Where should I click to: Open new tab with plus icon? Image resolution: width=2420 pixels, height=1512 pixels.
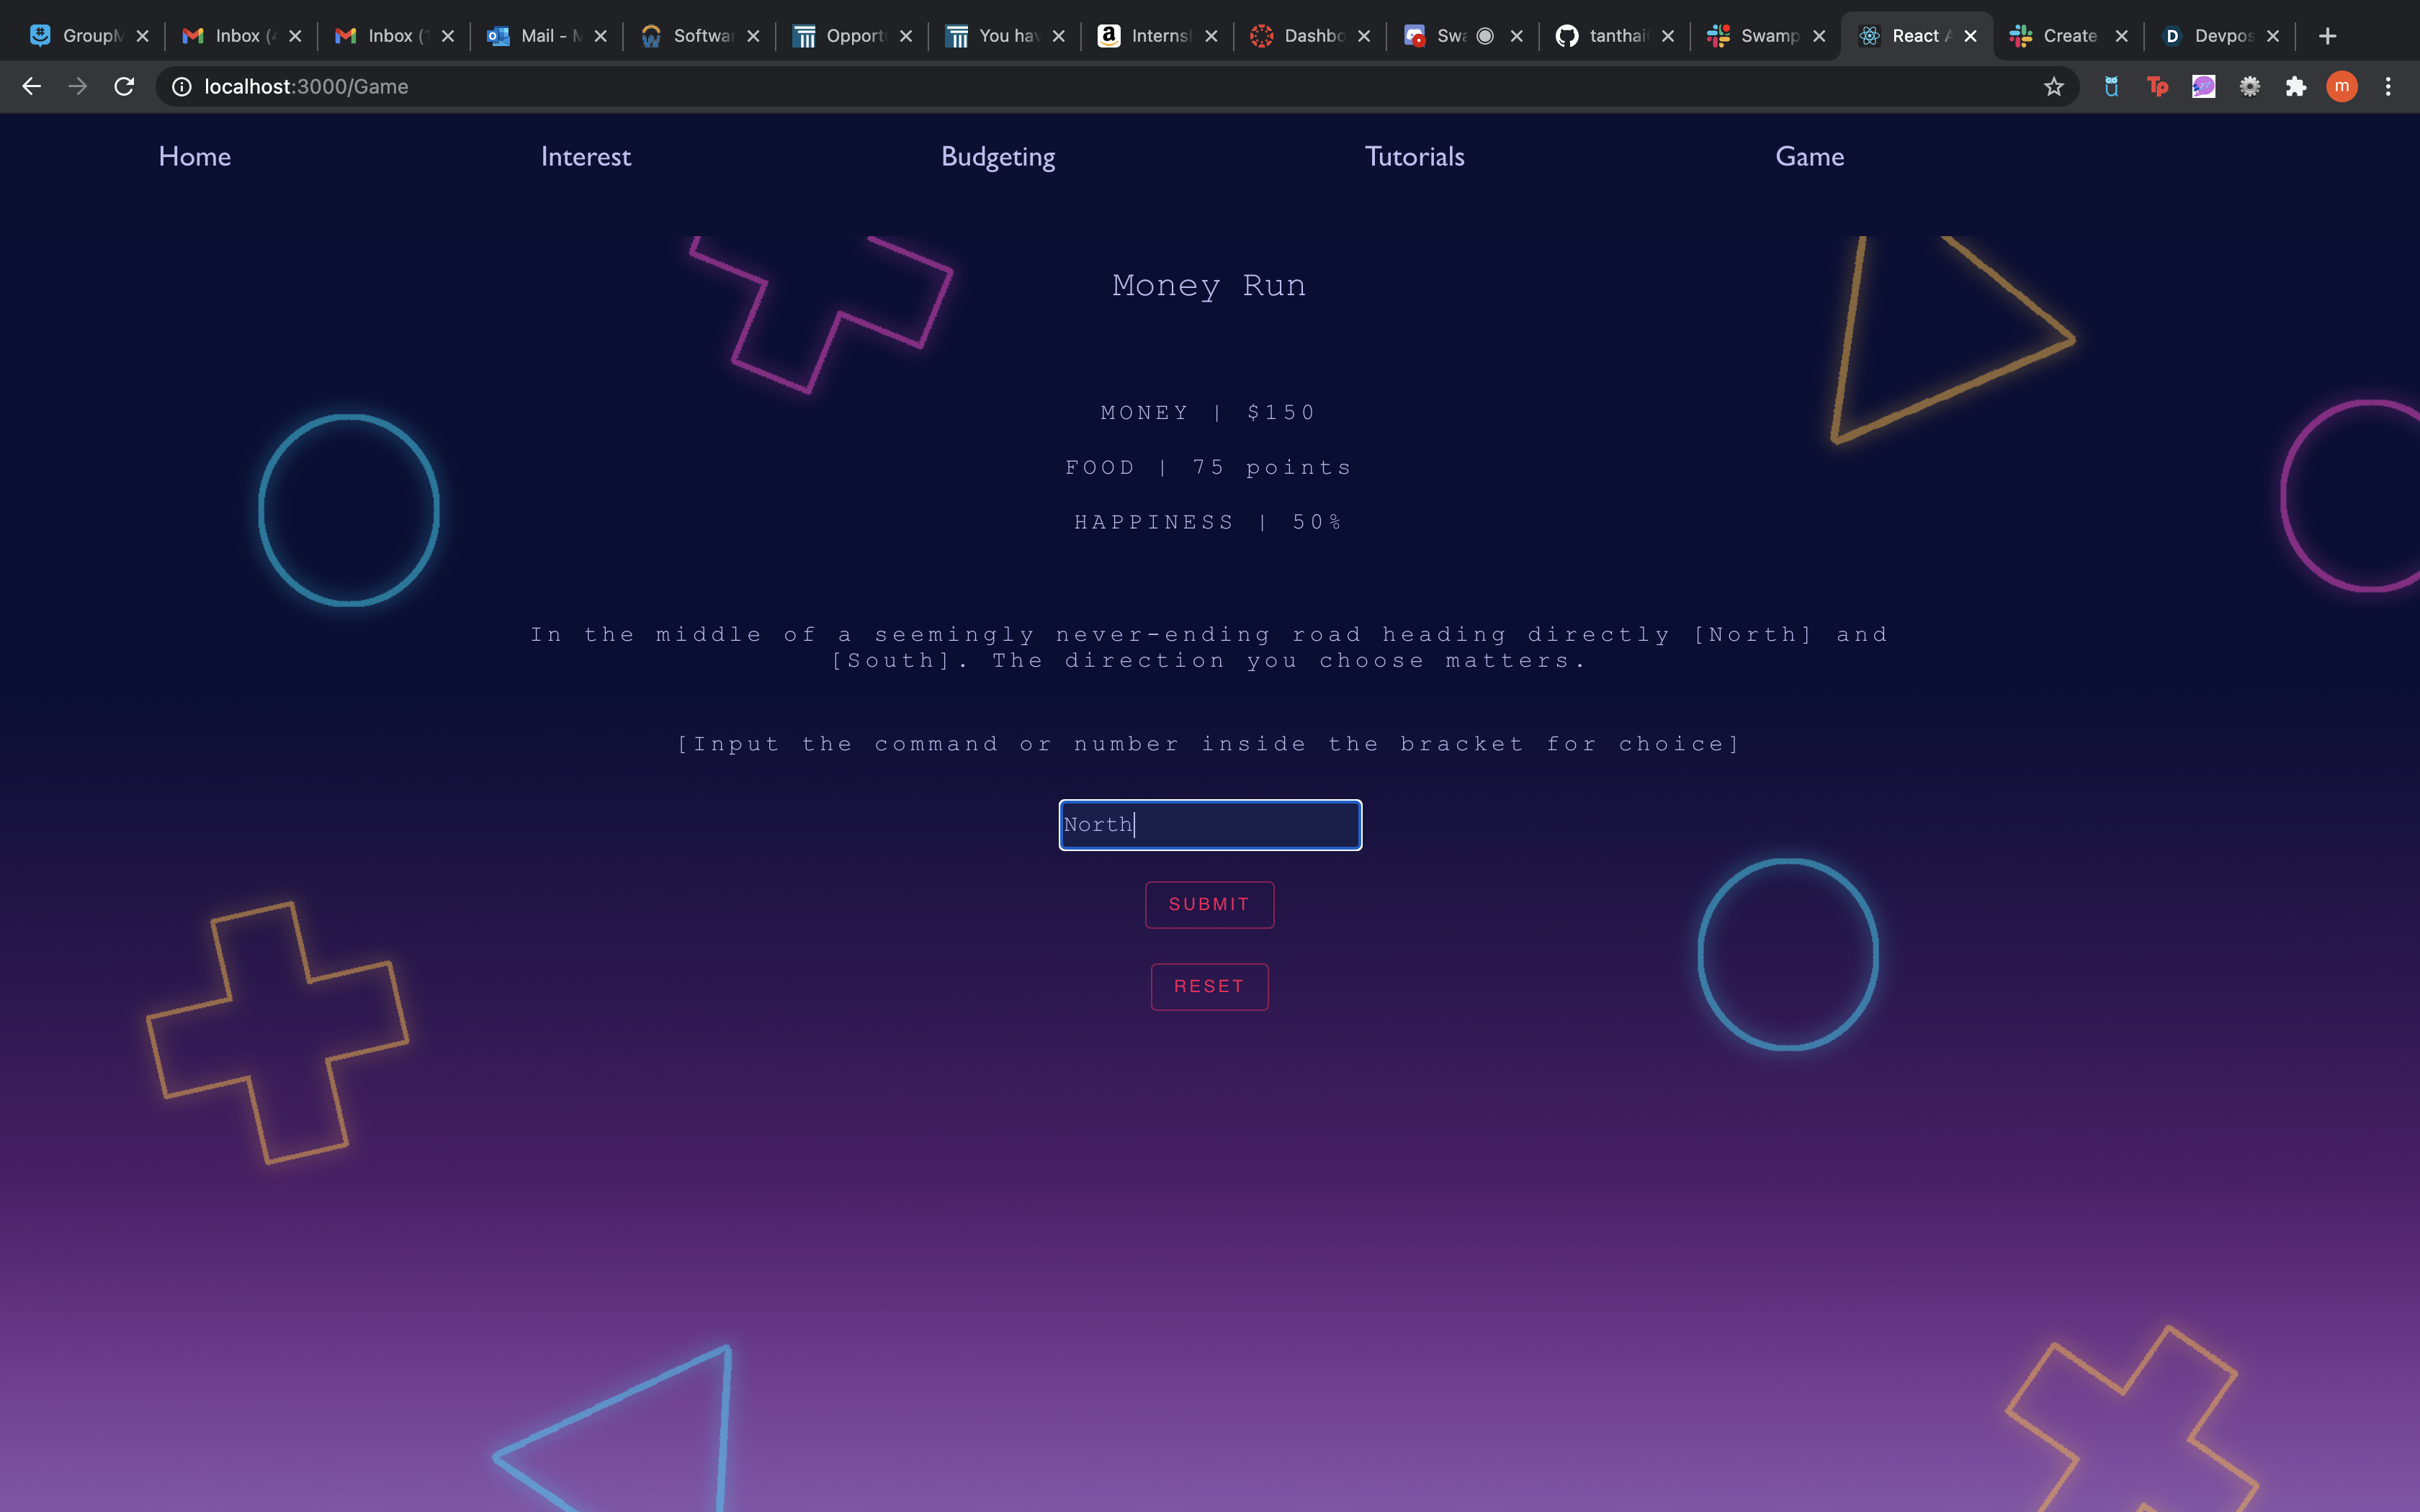(2327, 36)
